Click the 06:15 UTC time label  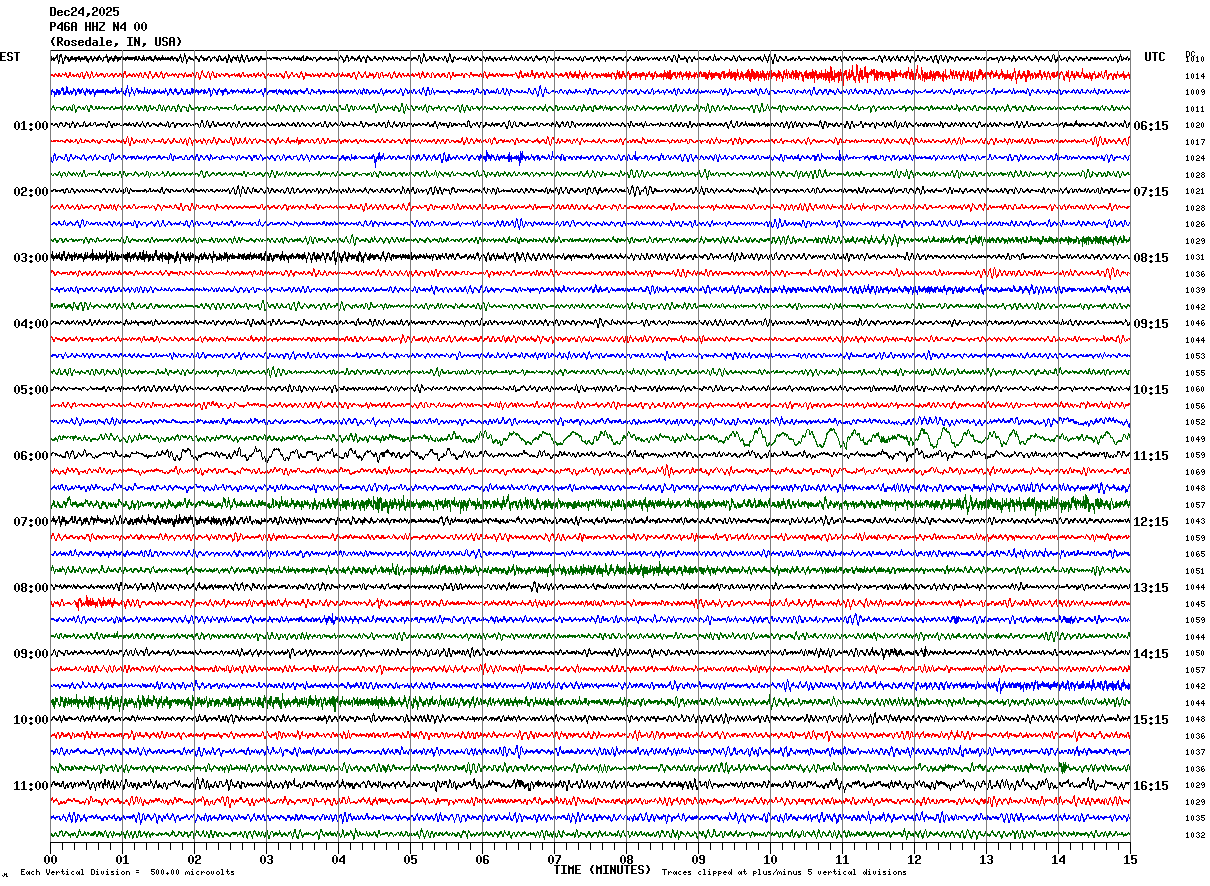tap(1151, 126)
